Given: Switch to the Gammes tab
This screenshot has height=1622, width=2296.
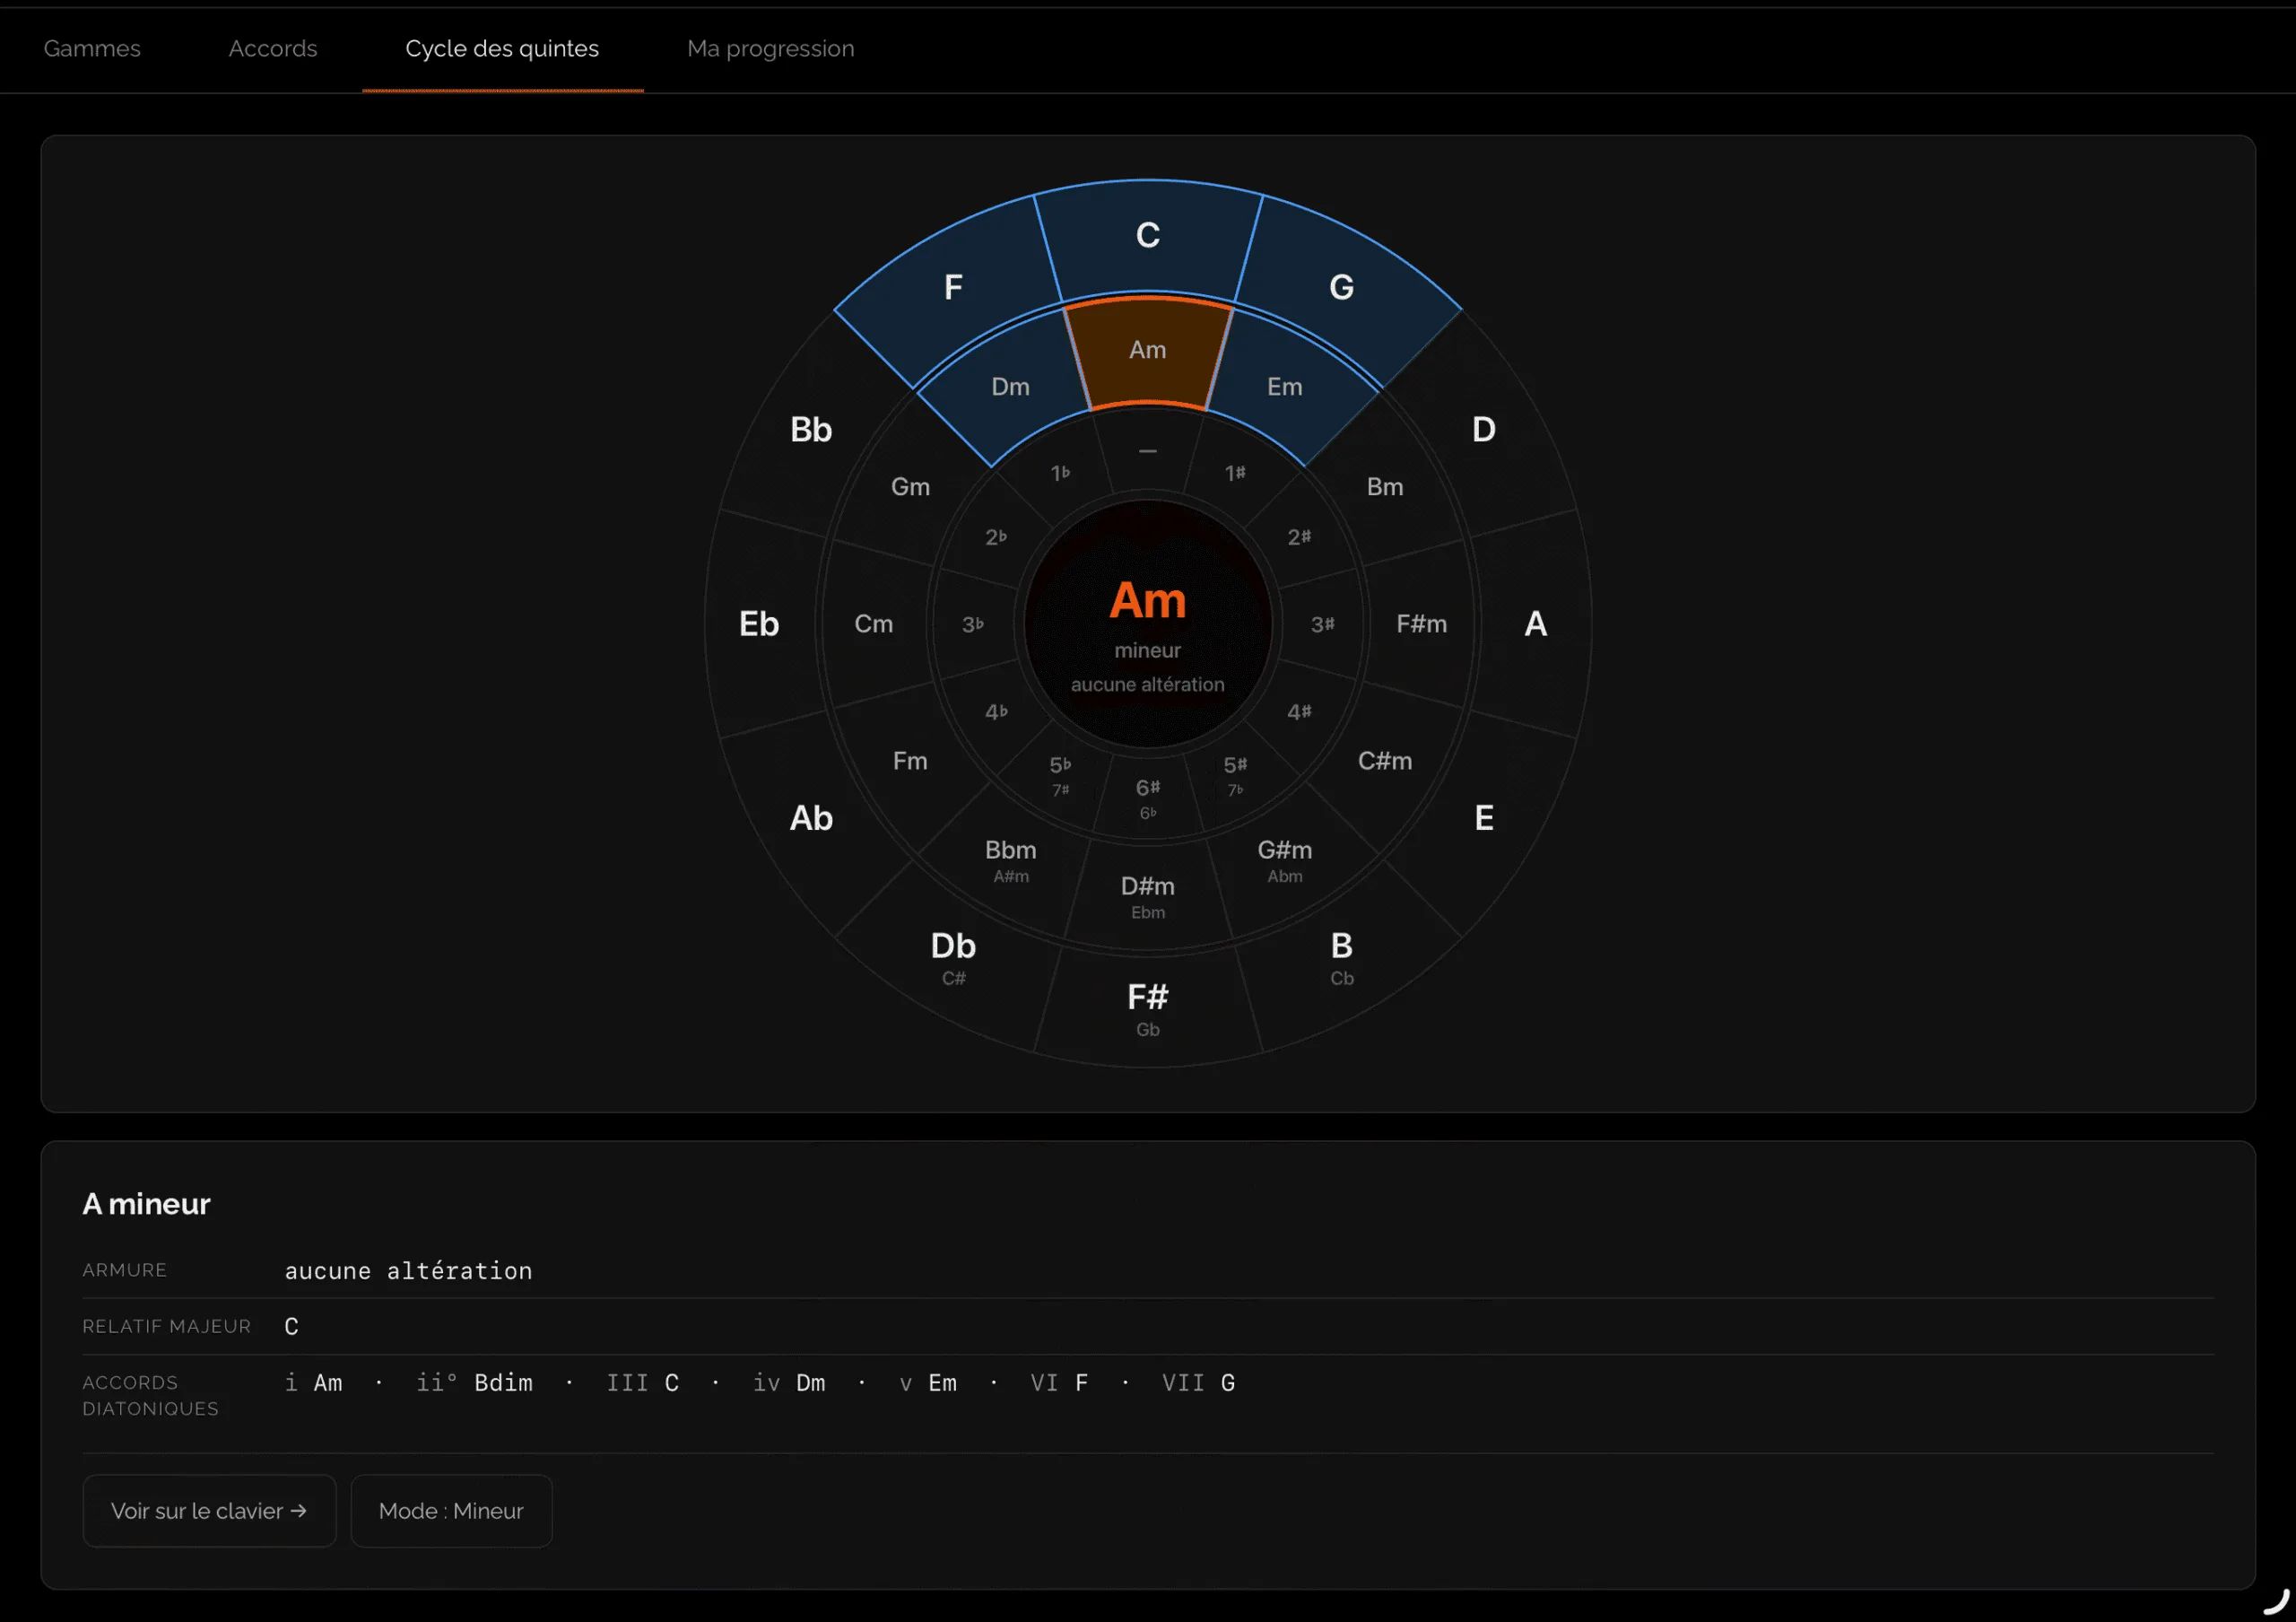Looking at the screenshot, I should [92, 49].
